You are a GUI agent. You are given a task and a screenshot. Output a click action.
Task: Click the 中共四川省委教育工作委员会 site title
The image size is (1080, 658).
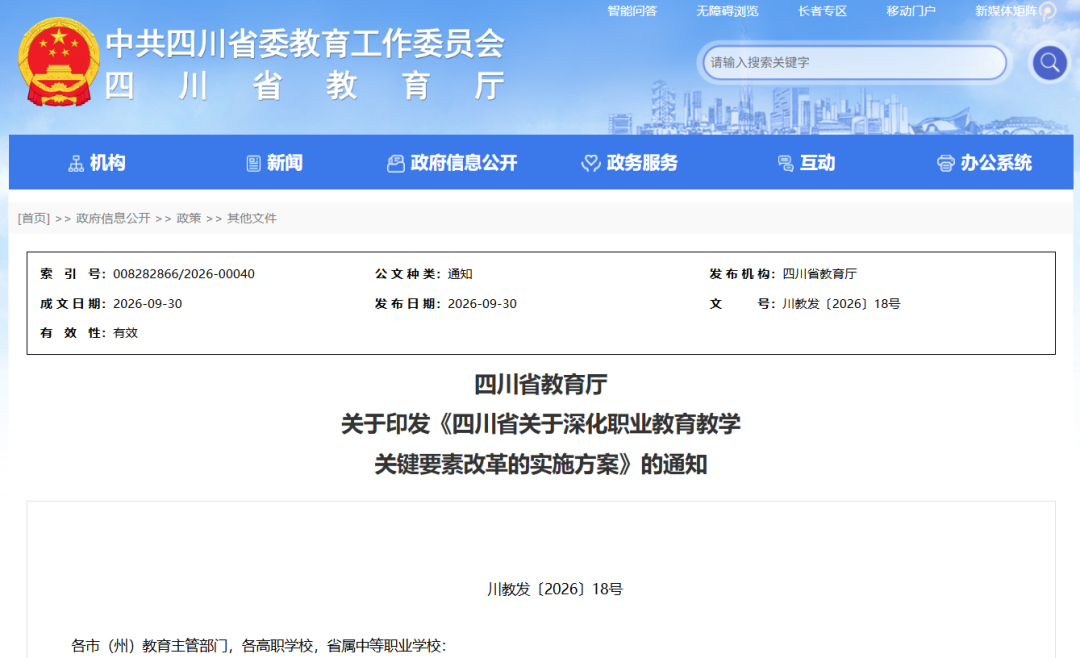click(x=305, y=43)
